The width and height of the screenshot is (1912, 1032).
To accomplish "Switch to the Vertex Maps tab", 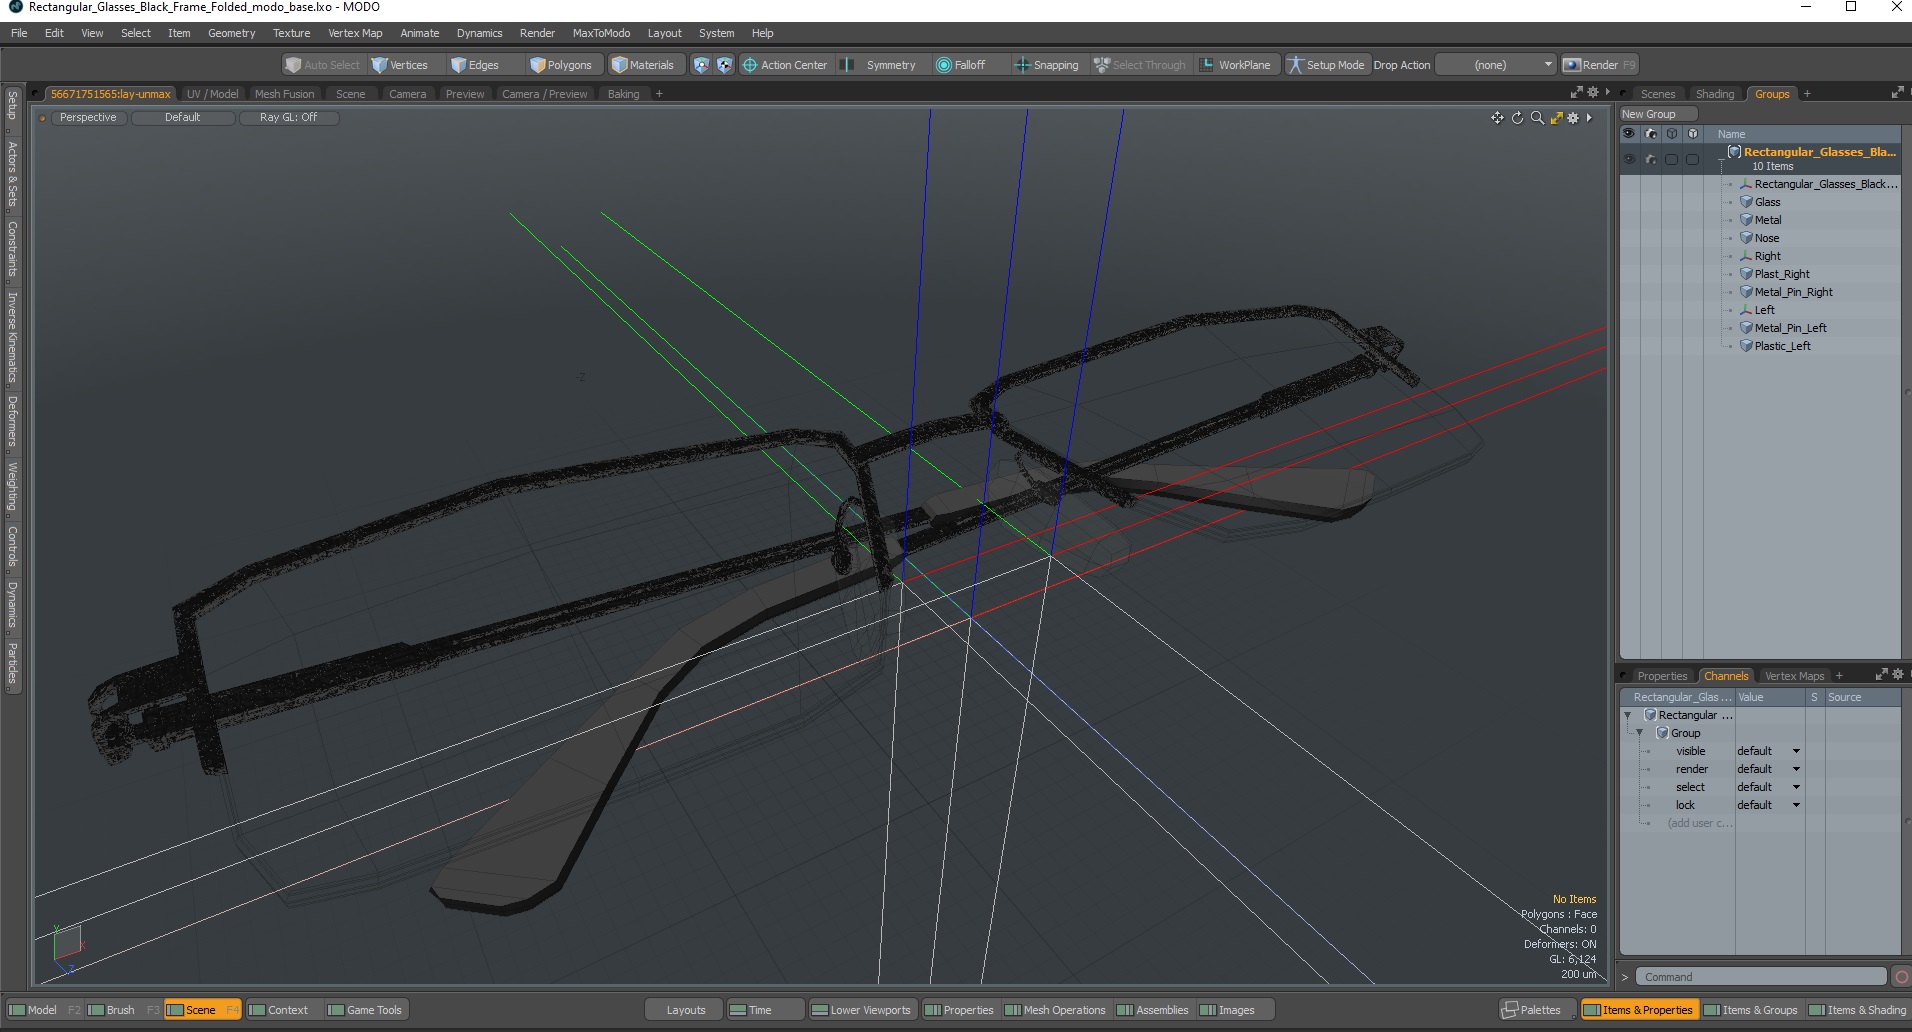I will (1794, 676).
